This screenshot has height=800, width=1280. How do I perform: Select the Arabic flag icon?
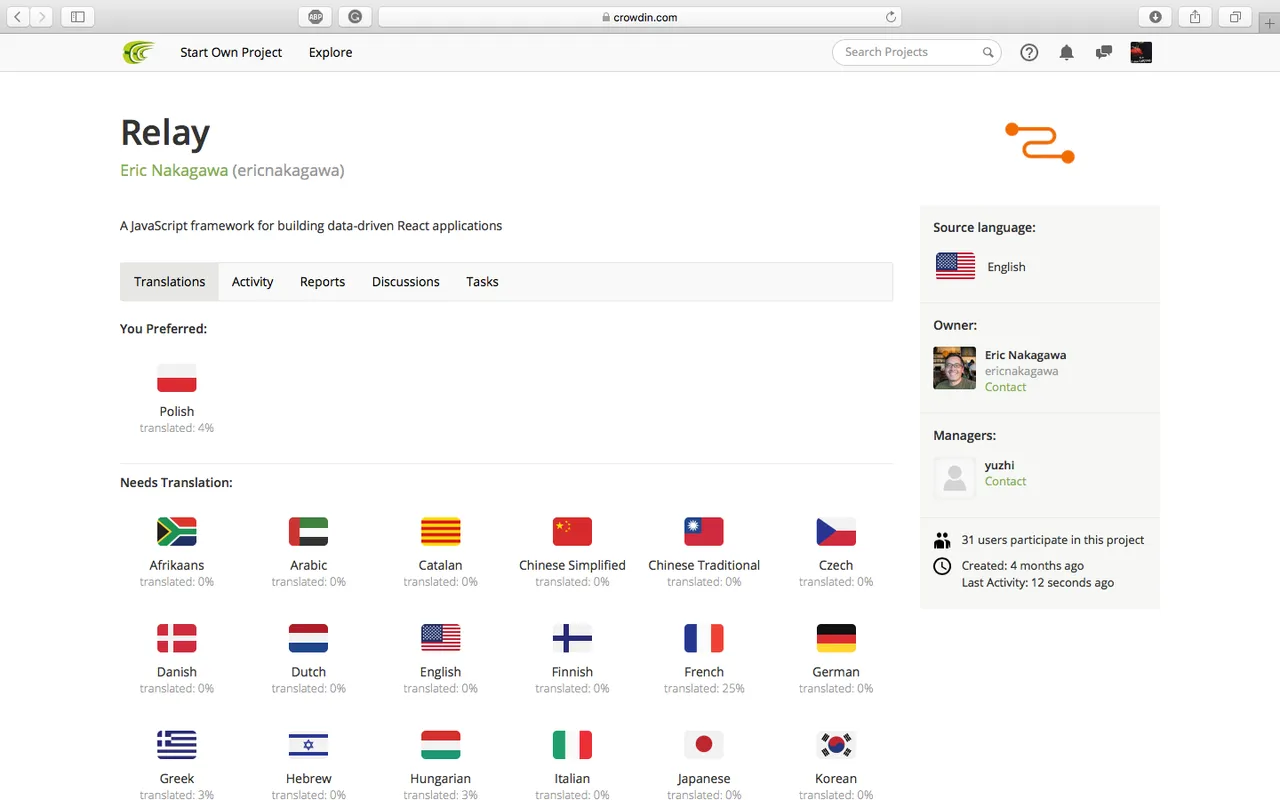309,531
